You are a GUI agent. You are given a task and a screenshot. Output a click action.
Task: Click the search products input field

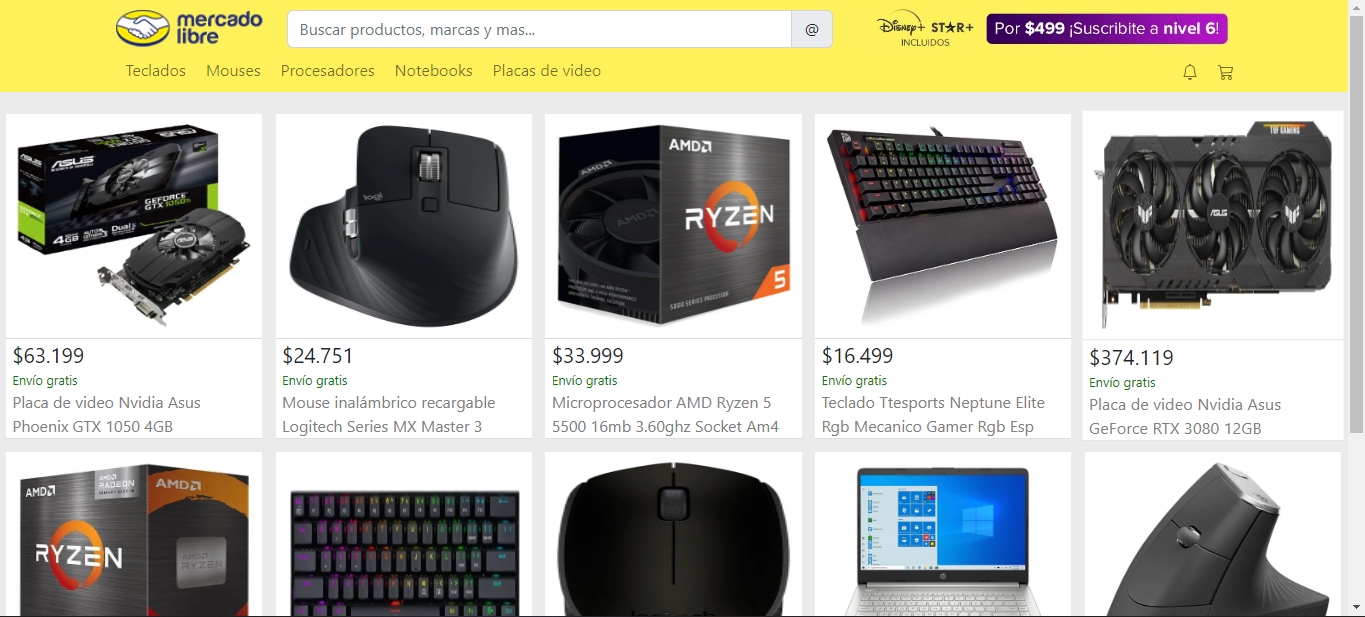[x=539, y=30]
